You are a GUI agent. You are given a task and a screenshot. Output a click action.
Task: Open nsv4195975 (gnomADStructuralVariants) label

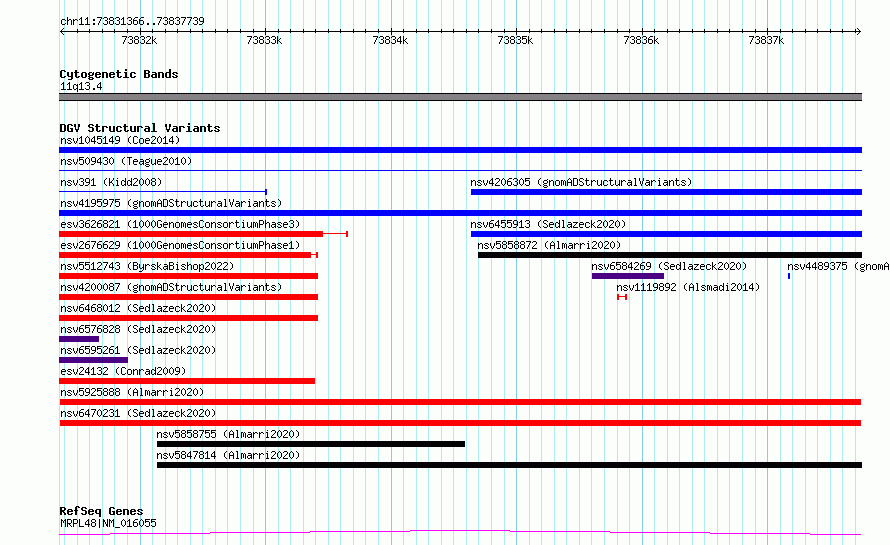coord(171,203)
